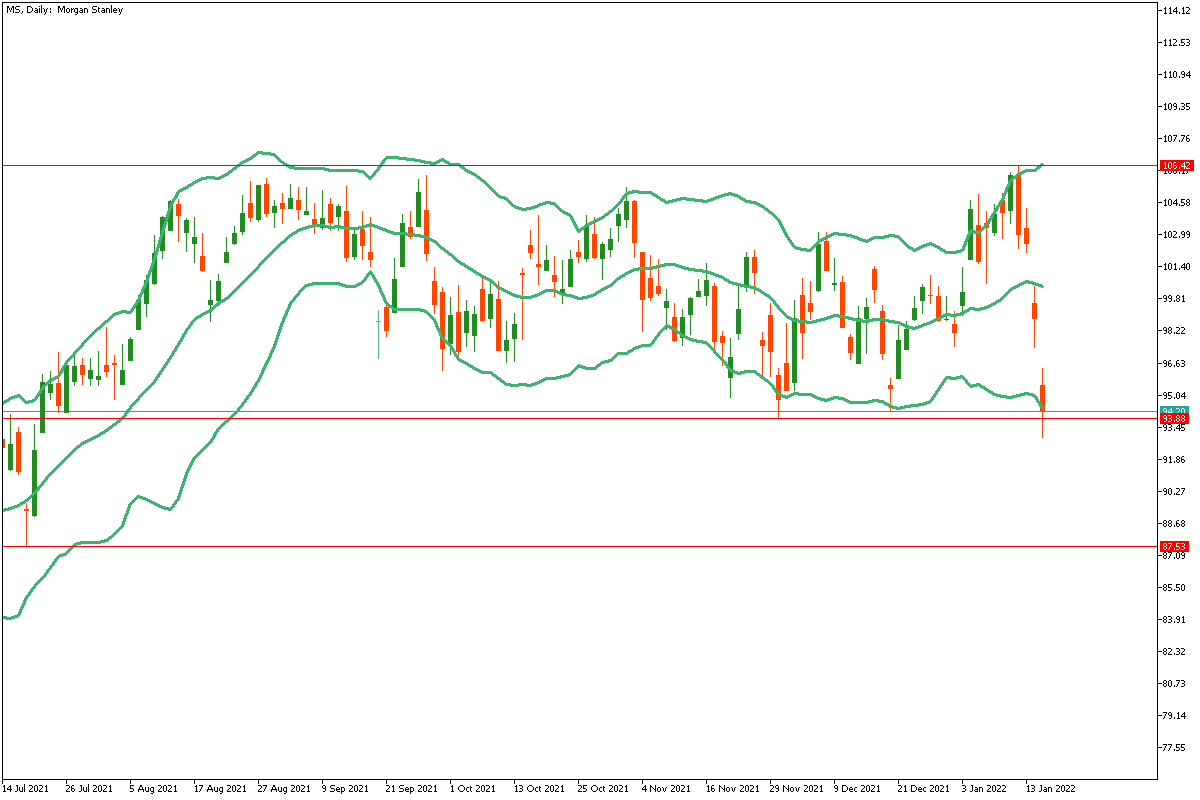The image size is (1200, 800).
Task: Select the red horizontal line at 93.88
Action: coord(600,419)
